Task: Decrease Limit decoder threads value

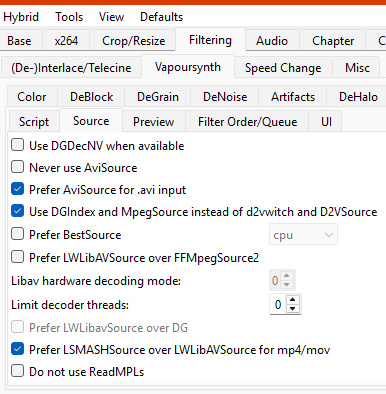Action: 293,309
